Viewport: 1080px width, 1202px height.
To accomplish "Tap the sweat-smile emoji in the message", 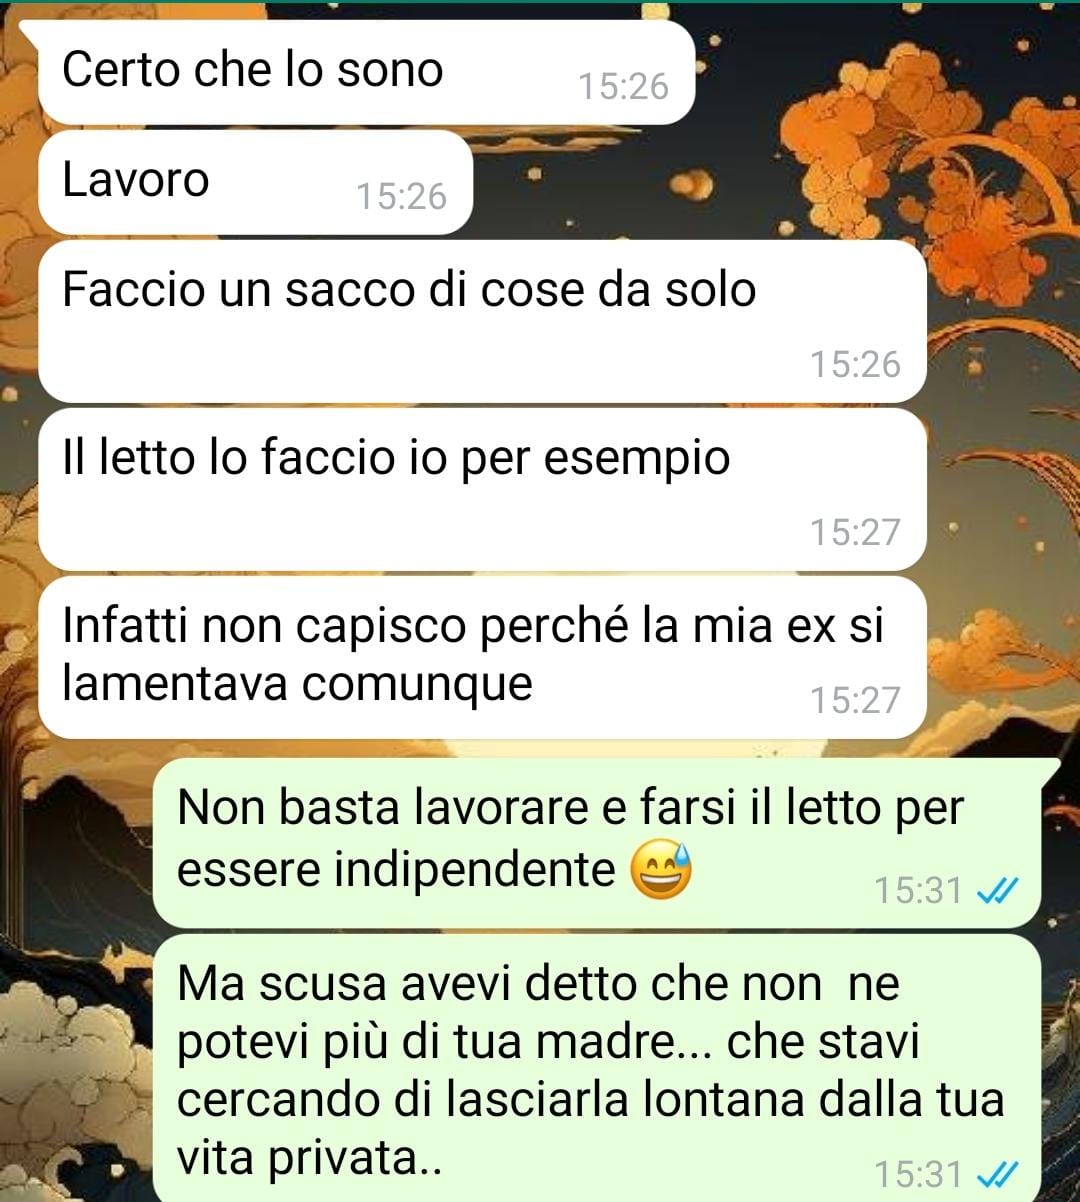I will point(661,868).
